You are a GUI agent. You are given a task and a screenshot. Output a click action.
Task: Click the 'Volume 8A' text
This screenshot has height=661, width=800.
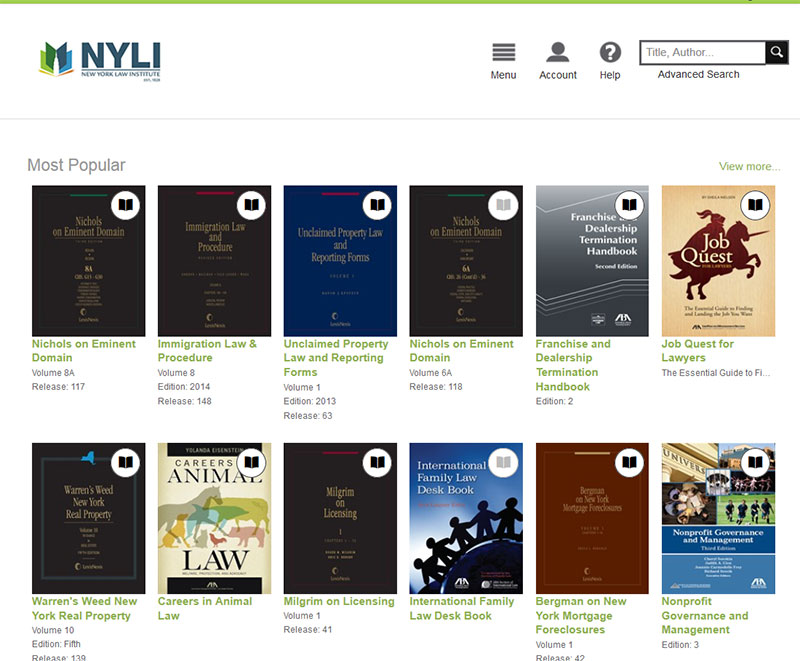(x=53, y=373)
